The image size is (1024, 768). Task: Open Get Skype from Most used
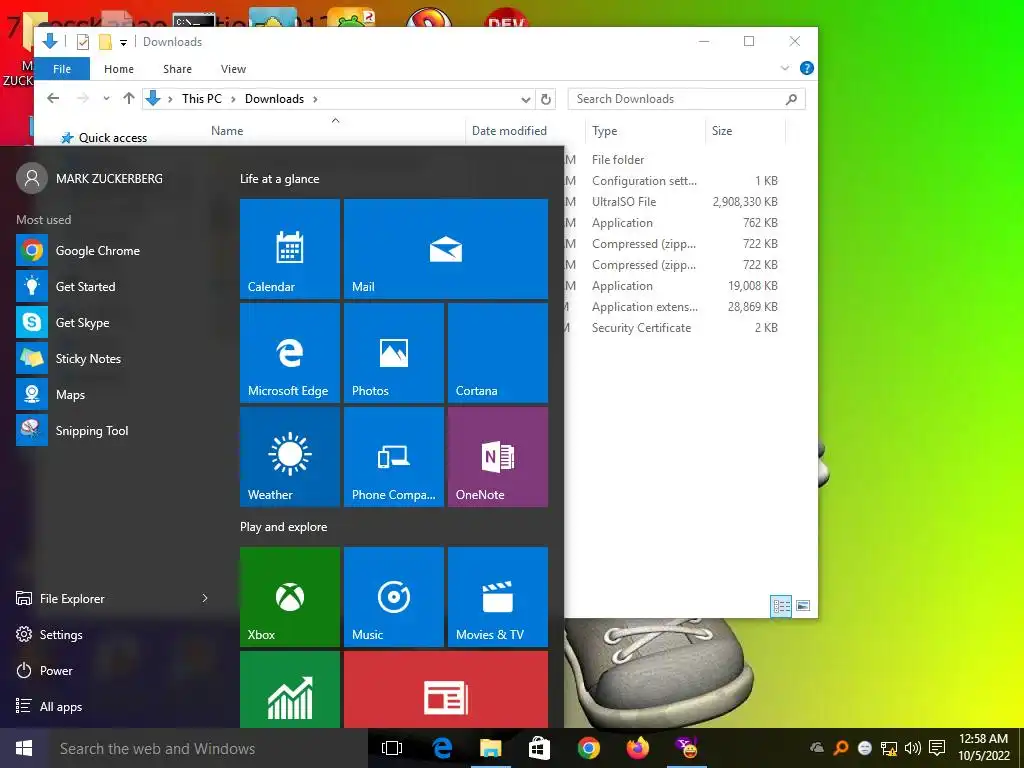click(118, 323)
